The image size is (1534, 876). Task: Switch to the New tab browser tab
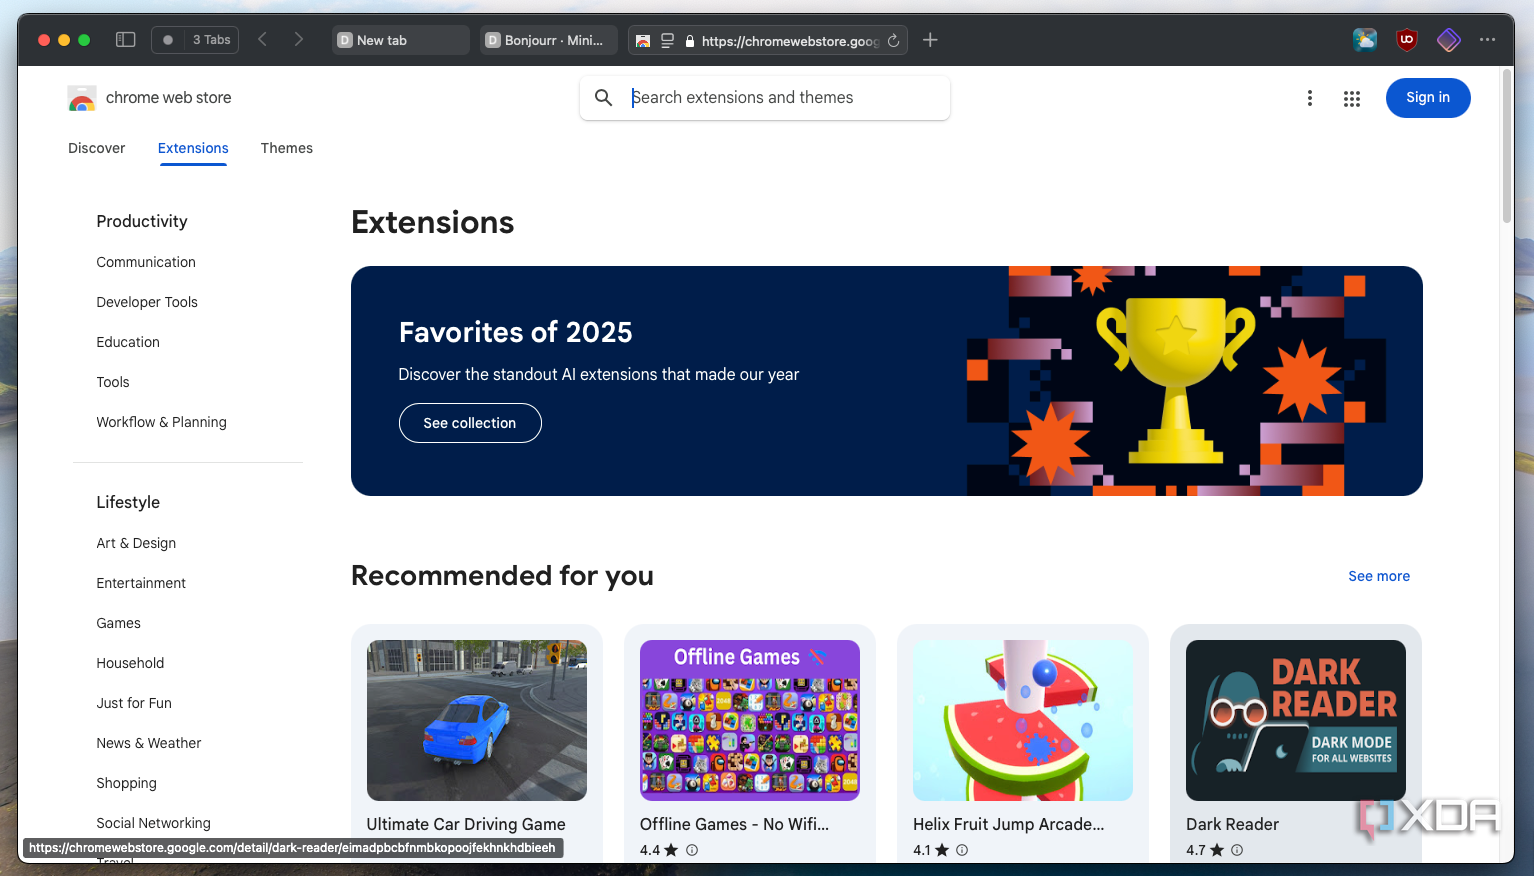pyautogui.click(x=401, y=40)
